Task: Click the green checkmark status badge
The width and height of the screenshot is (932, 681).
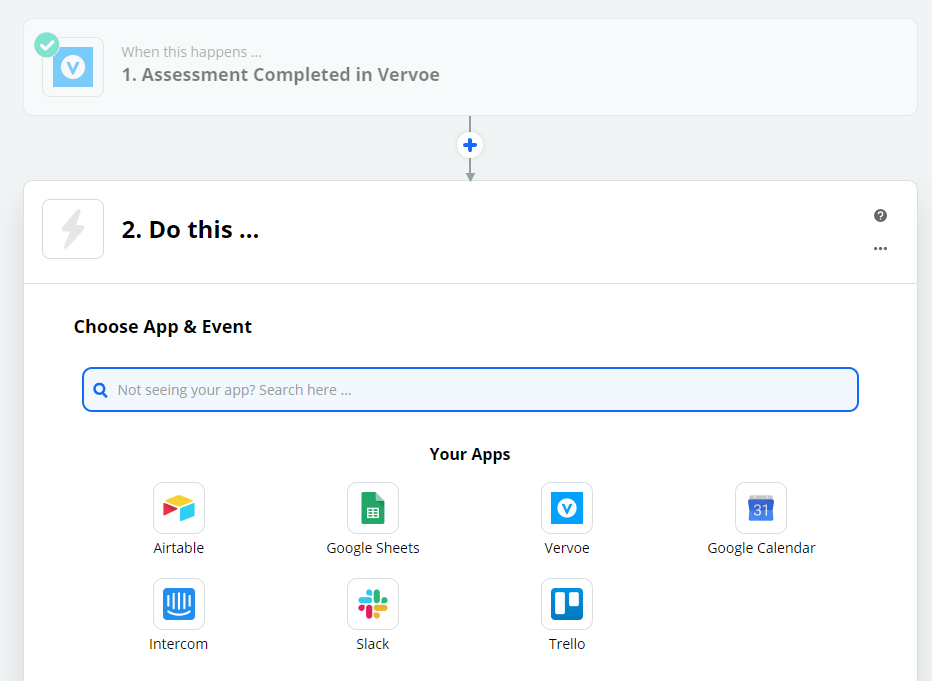Action: (x=46, y=45)
